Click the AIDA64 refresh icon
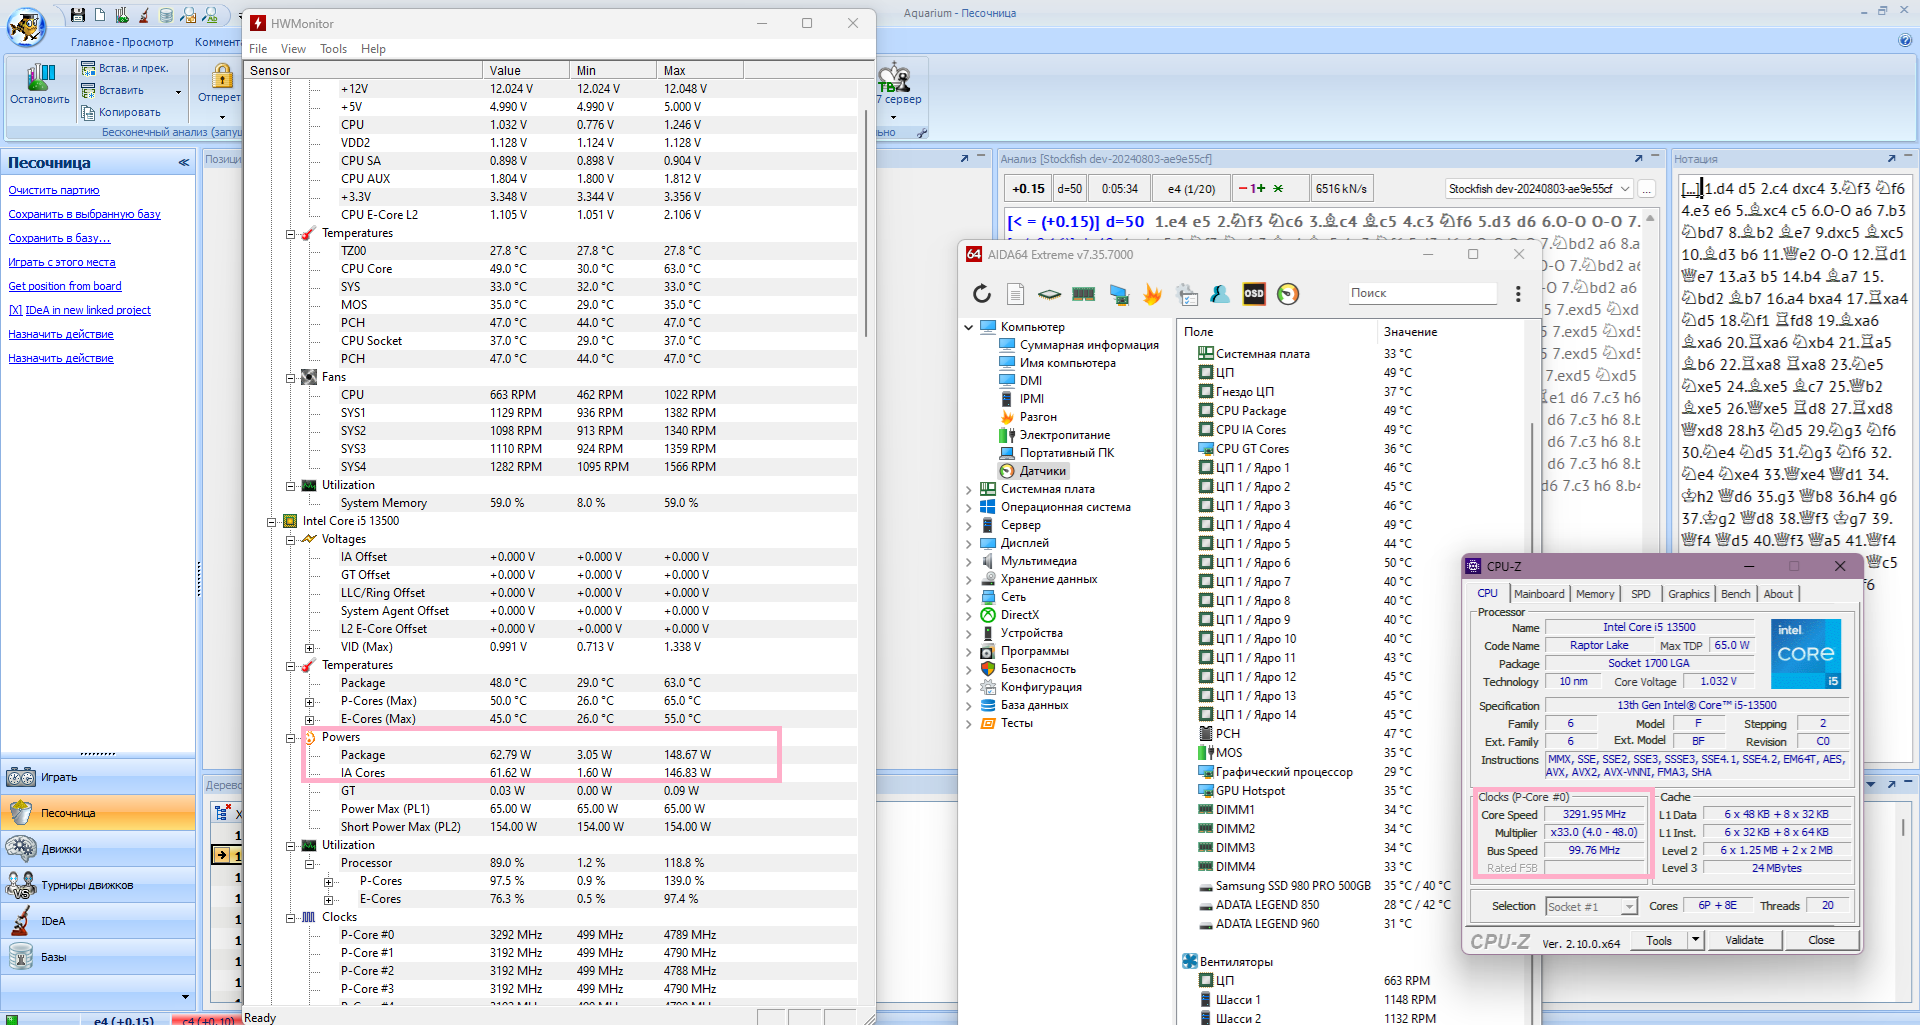The width and height of the screenshot is (1920, 1025). coord(982,294)
